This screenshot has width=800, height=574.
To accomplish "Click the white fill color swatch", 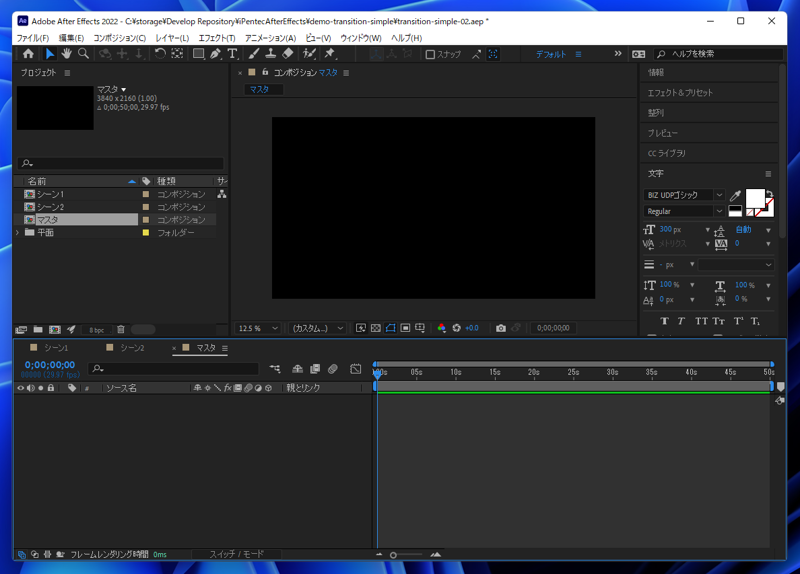I will click(754, 198).
